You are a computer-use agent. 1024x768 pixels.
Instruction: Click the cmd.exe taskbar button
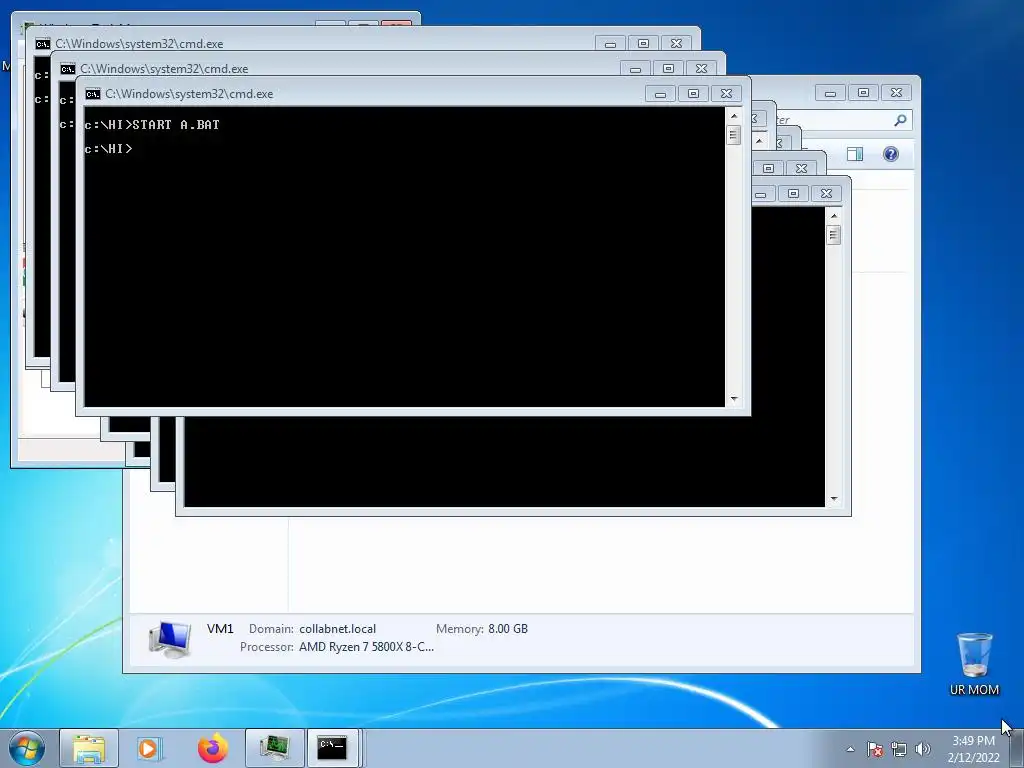332,748
